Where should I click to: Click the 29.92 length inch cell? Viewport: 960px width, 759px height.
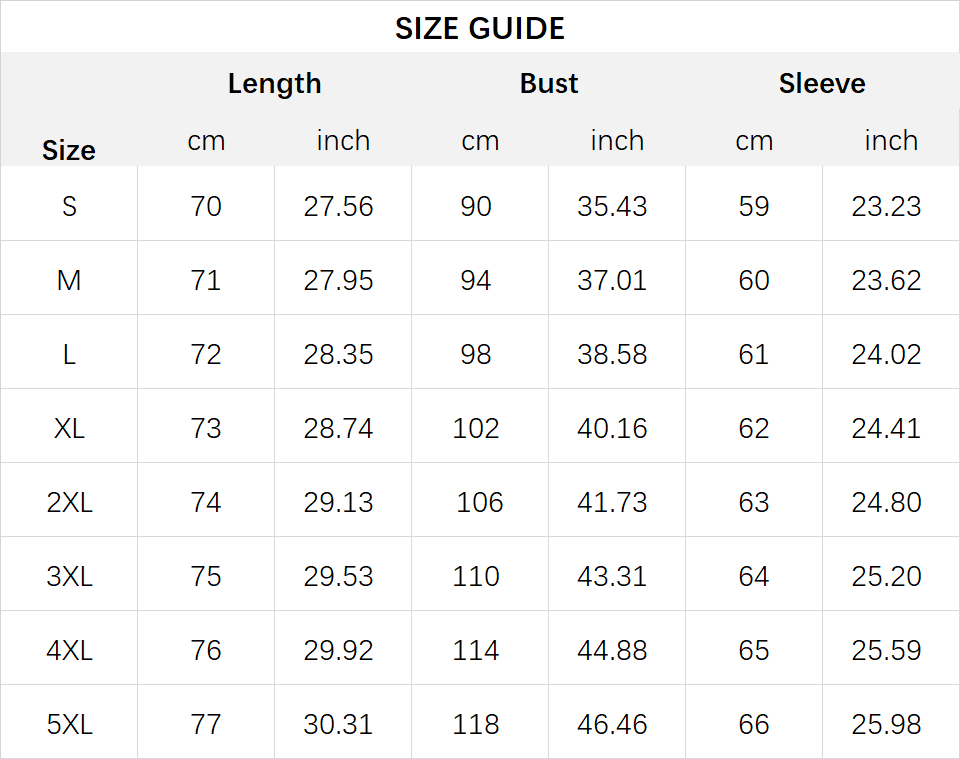[338, 650]
